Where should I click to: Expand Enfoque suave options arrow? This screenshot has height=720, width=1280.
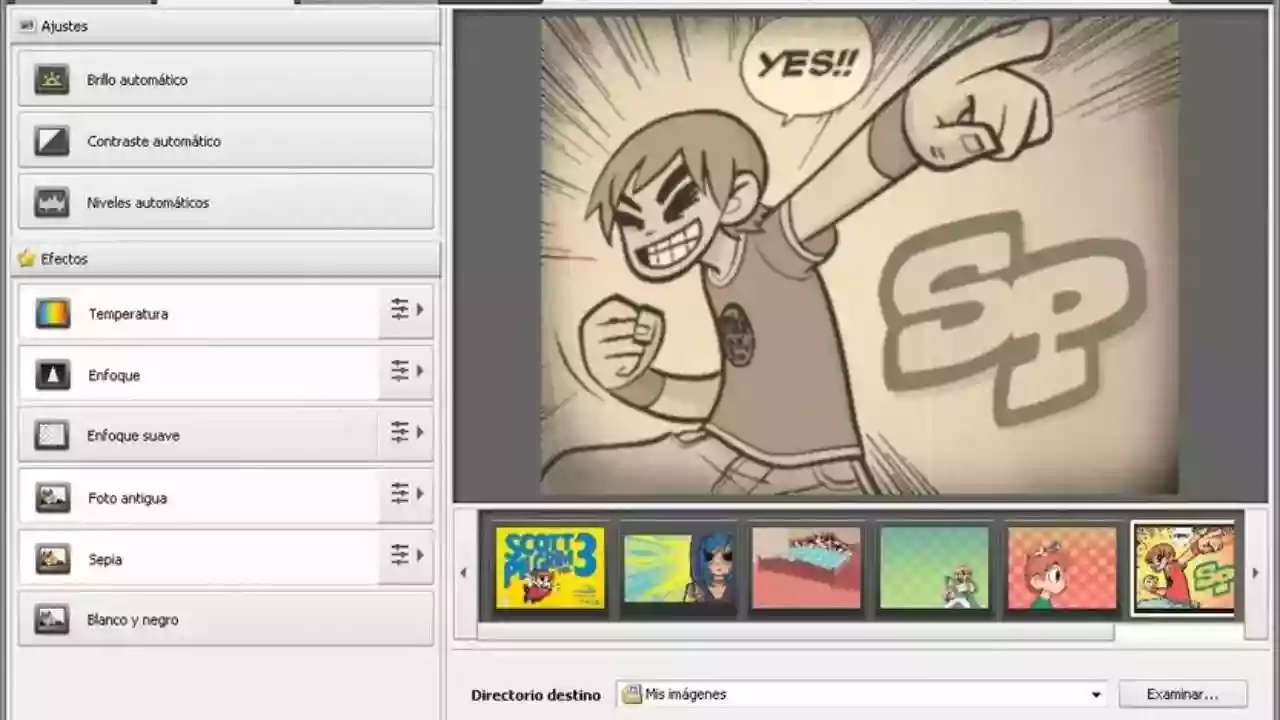coord(421,432)
